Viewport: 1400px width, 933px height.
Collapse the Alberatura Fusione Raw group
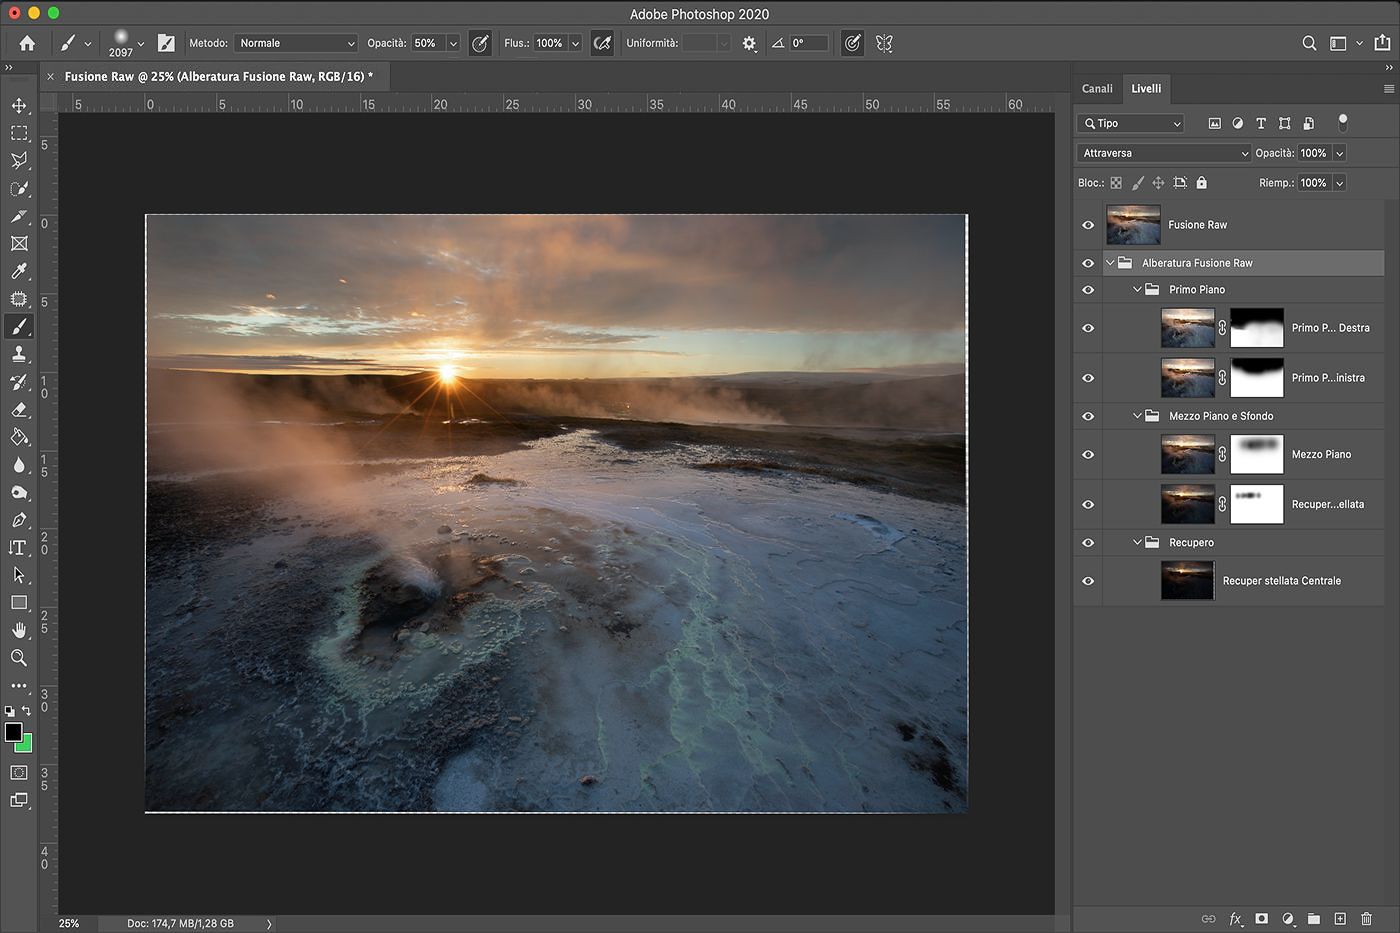1110,263
